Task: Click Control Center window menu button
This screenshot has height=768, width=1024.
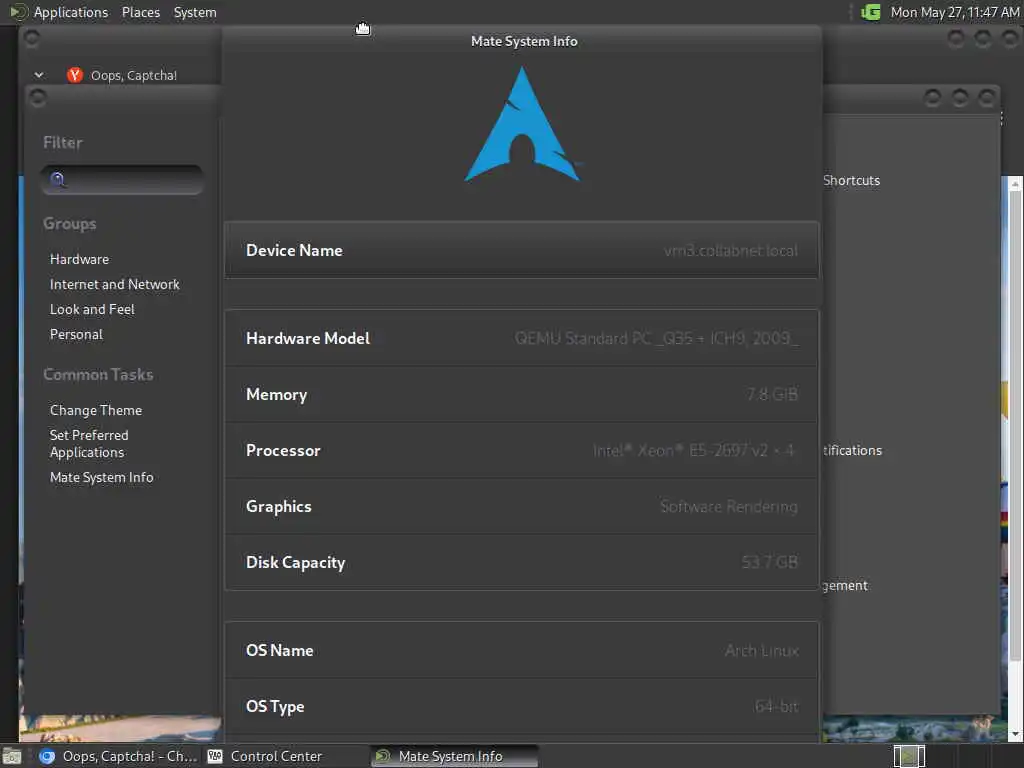Action: coord(38,98)
